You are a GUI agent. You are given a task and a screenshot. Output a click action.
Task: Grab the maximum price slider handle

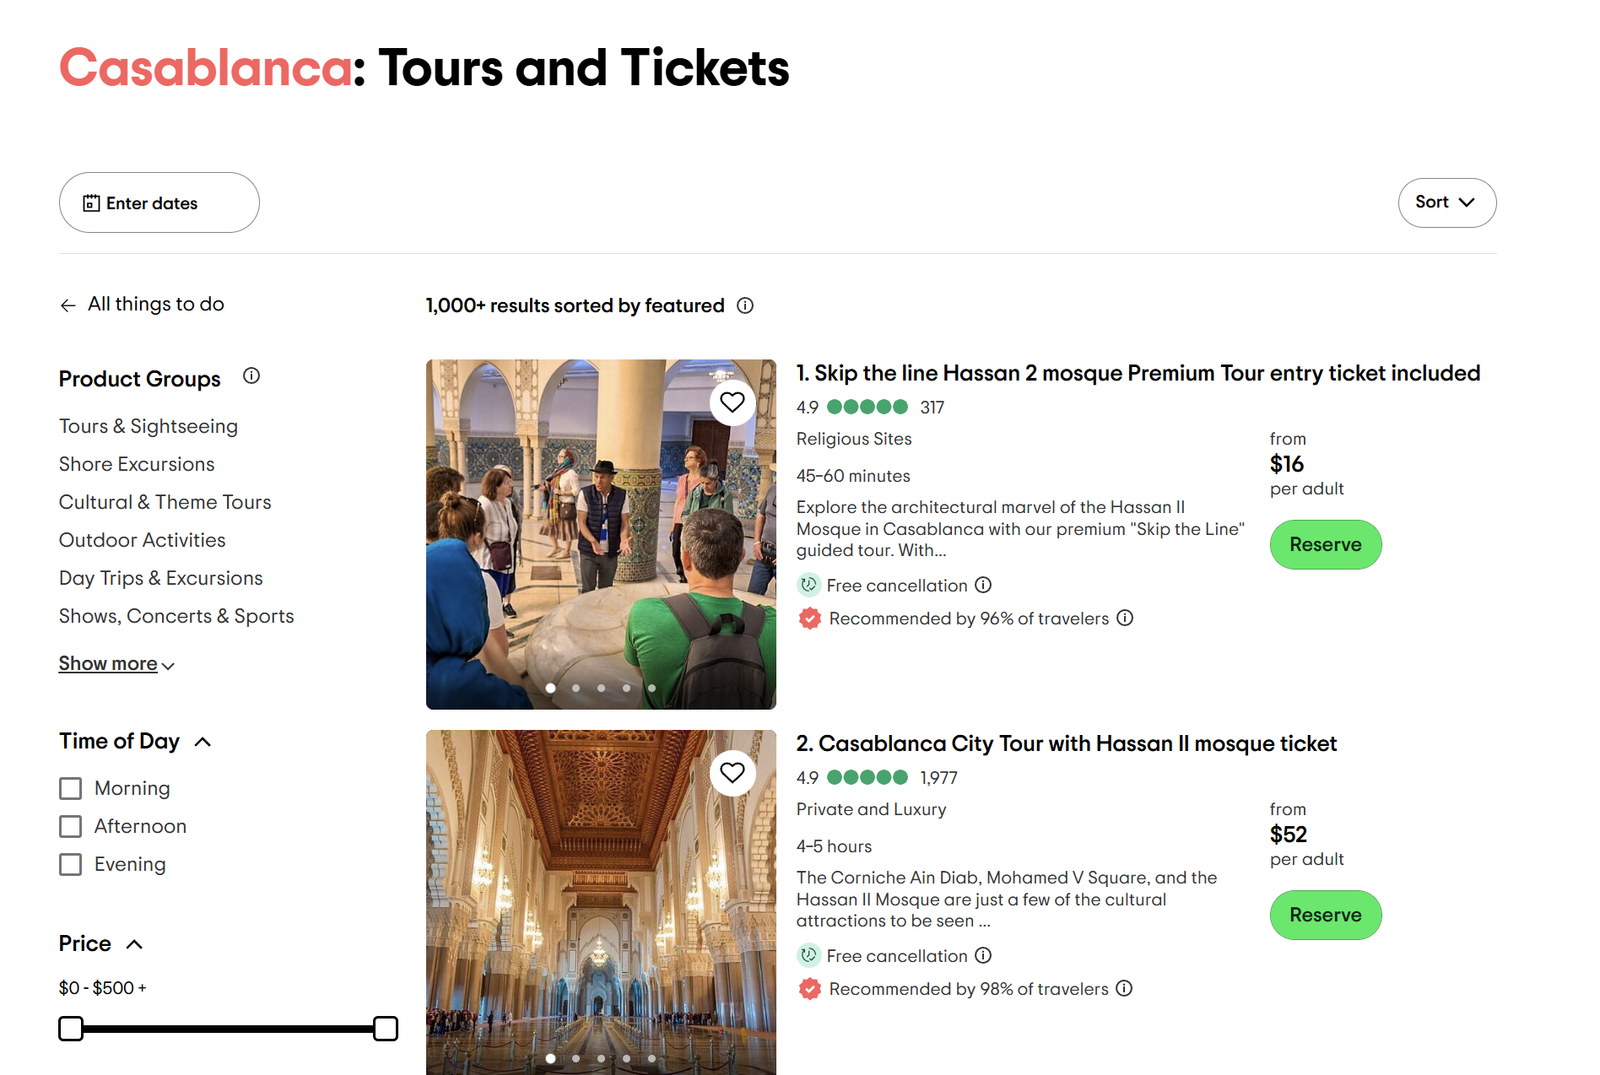tap(385, 1029)
